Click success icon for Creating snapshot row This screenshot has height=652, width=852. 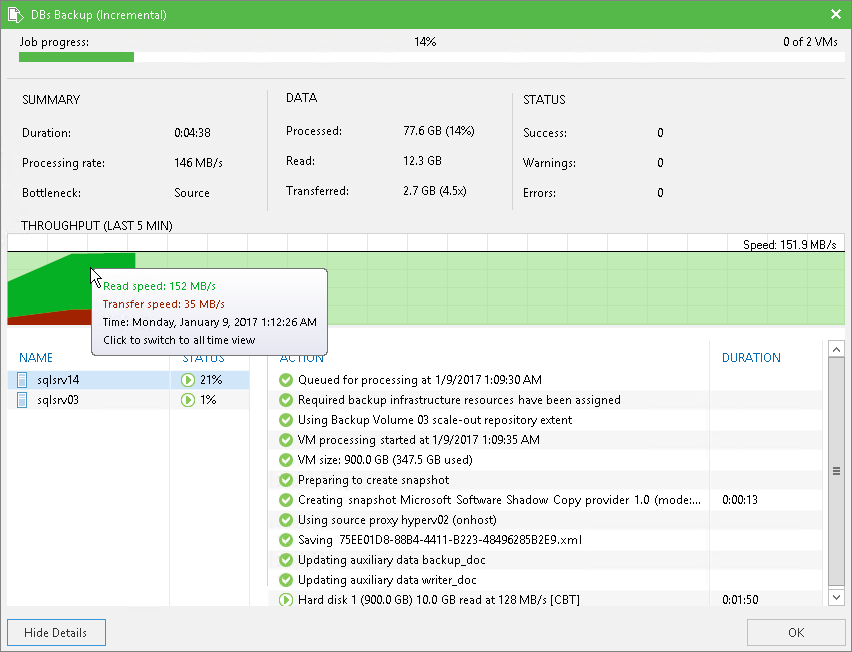[286, 500]
